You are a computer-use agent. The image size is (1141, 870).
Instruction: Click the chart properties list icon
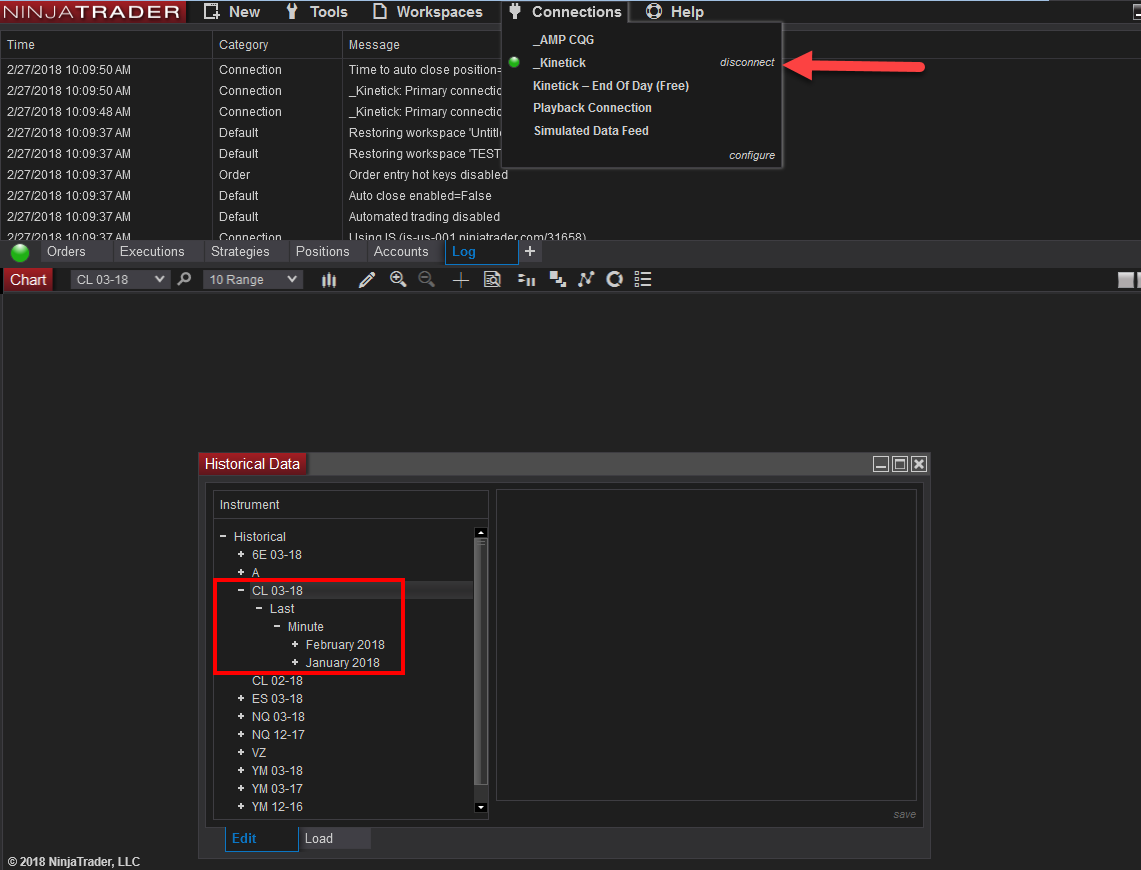coord(643,279)
